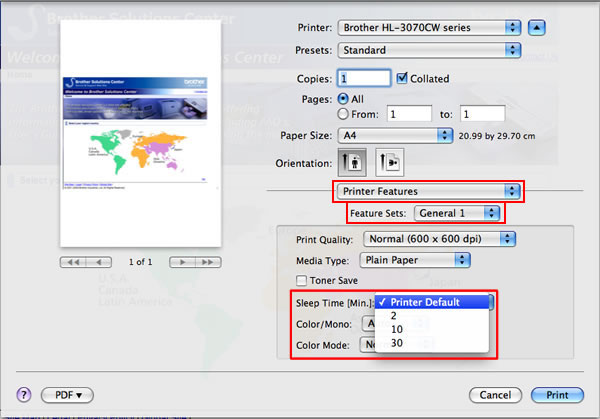
Task: Click the '1 of 1' page indicator
Action: tap(140, 262)
